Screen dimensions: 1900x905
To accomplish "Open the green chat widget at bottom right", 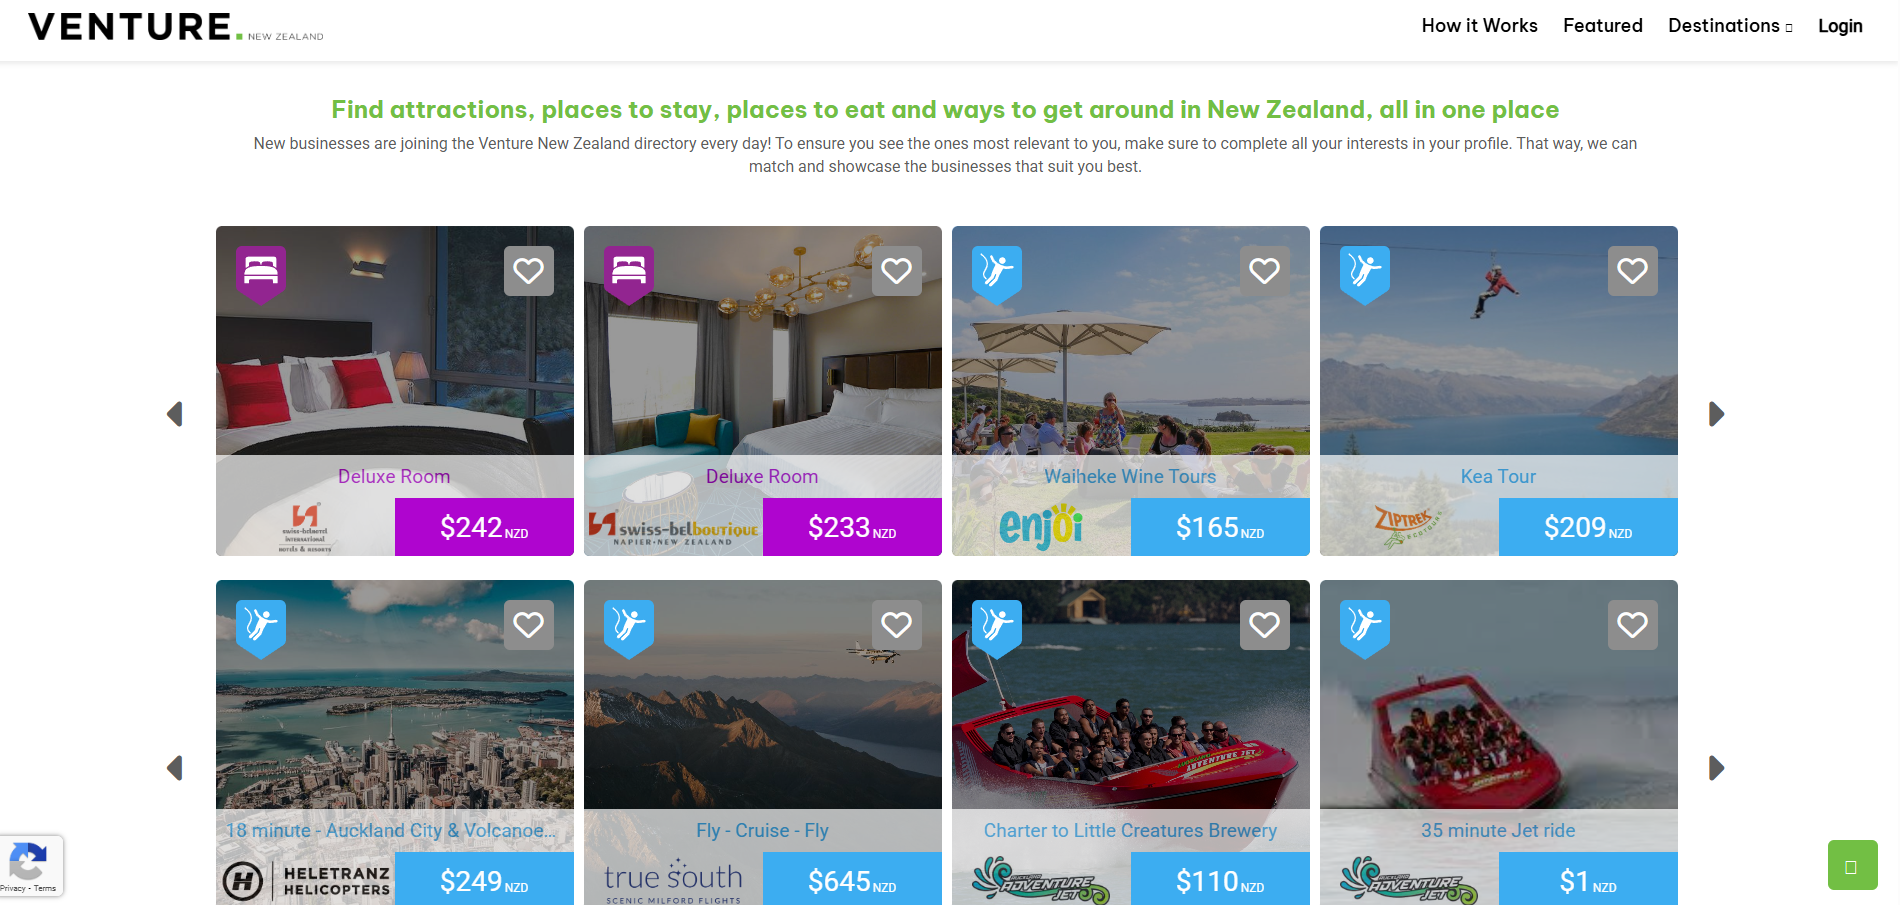I will click(1853, 865).
